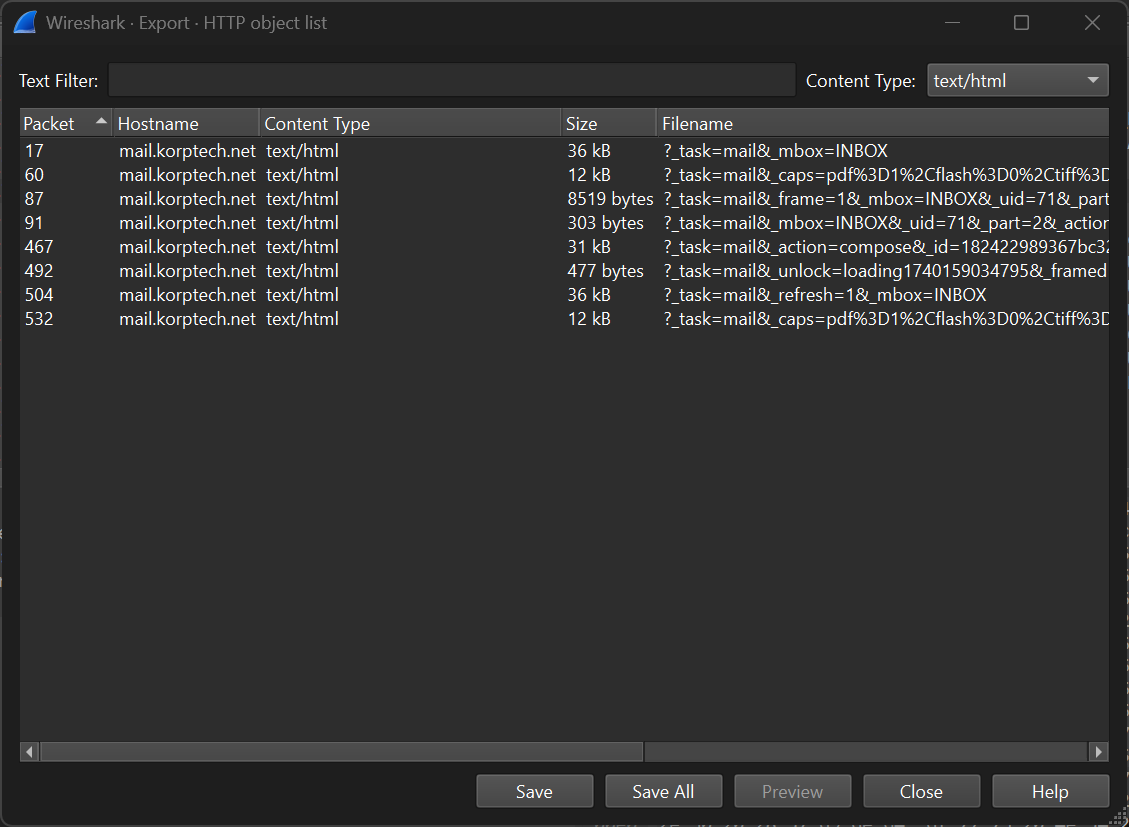Viewport: 1129px width, 827px height.
Task: Click the horizontal scrollbar left arrow
Action: point(29,751)
